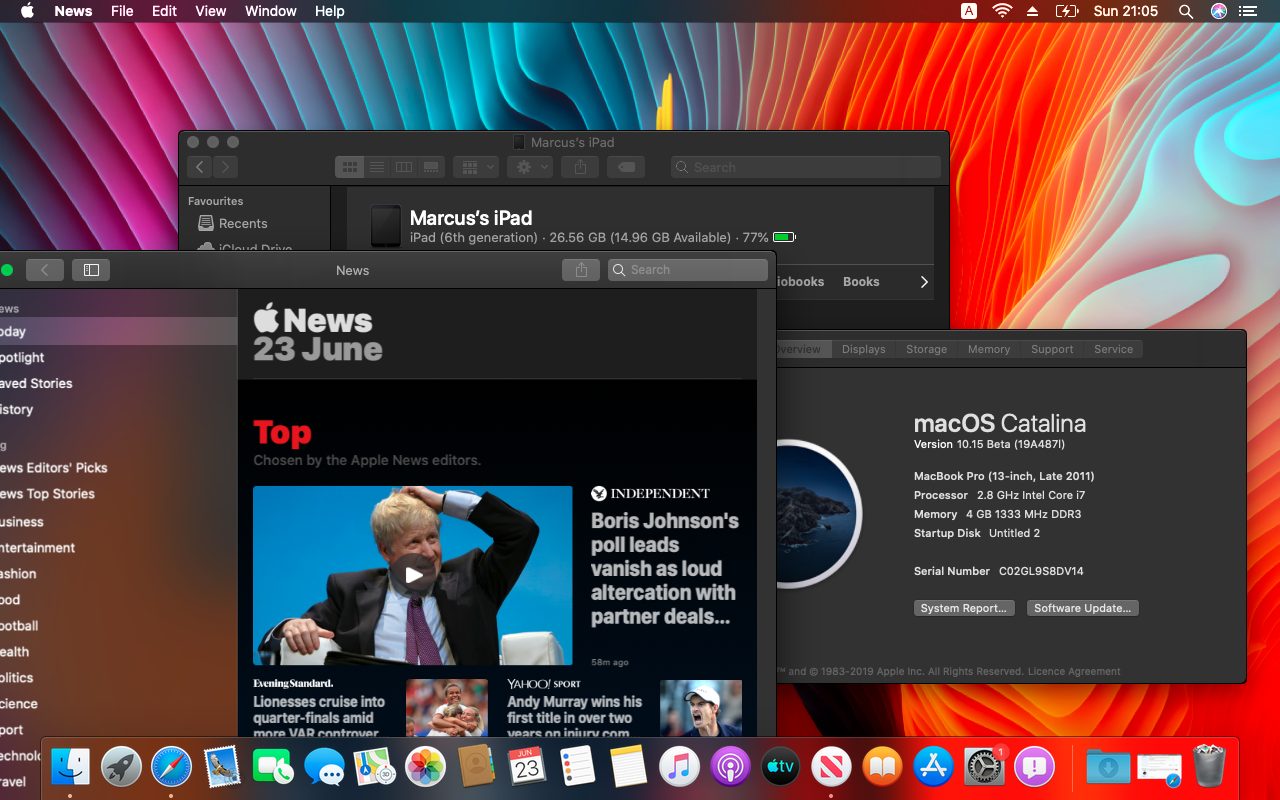1280x800 pixels.
Task: Switch Finder to gallery view
Action: [431, 167]
